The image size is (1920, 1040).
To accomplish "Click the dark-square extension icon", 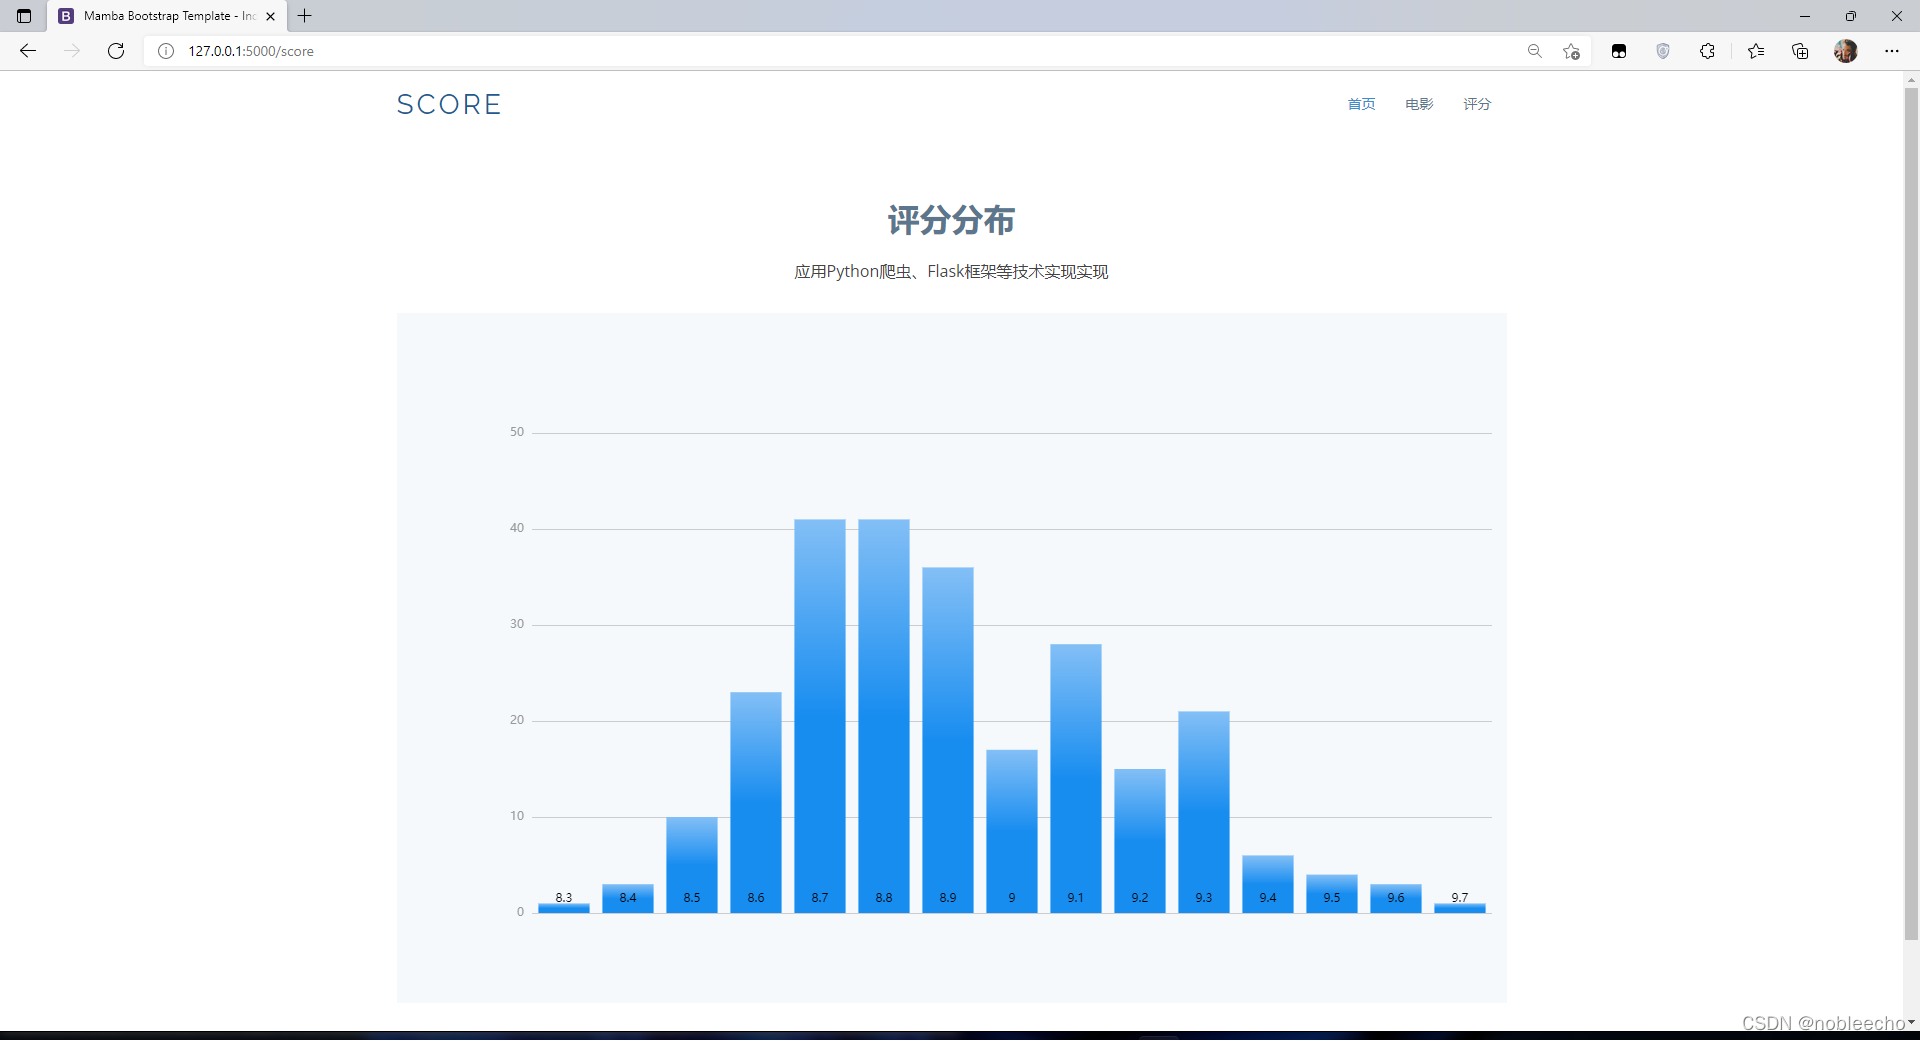I will click(1619, 51).
